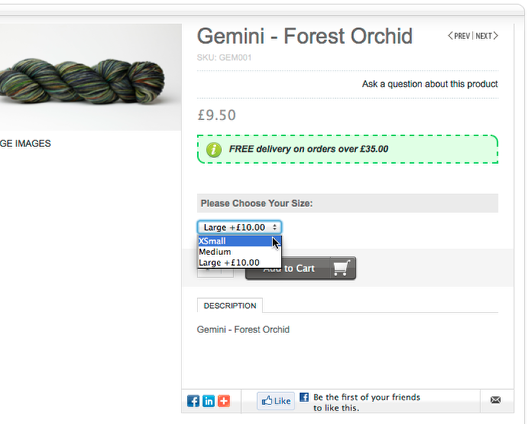Choose Medium size option
The image size is (532, 424).
pos(240,252)
